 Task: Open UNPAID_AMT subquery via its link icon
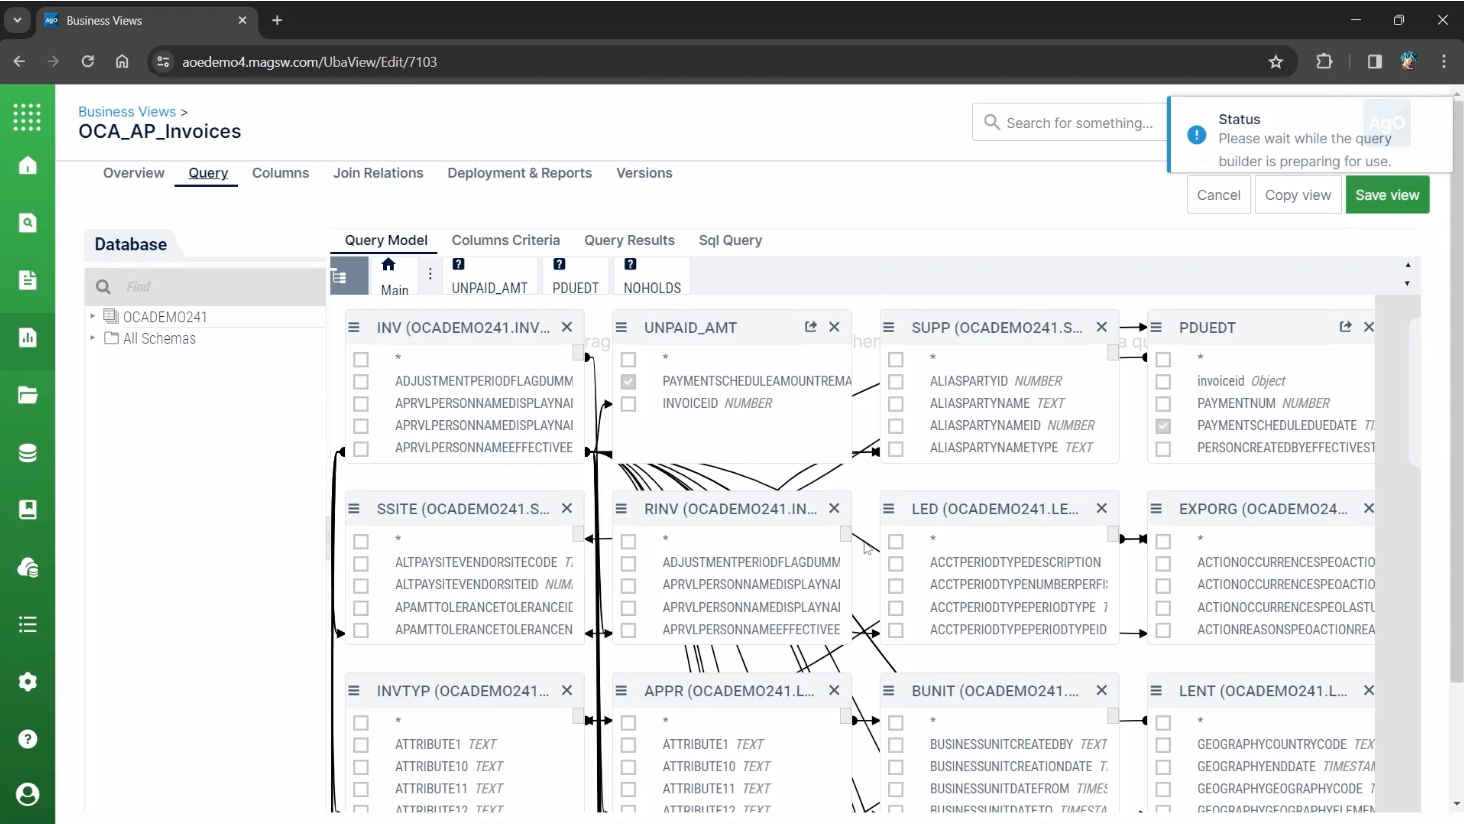coord(810,327)
